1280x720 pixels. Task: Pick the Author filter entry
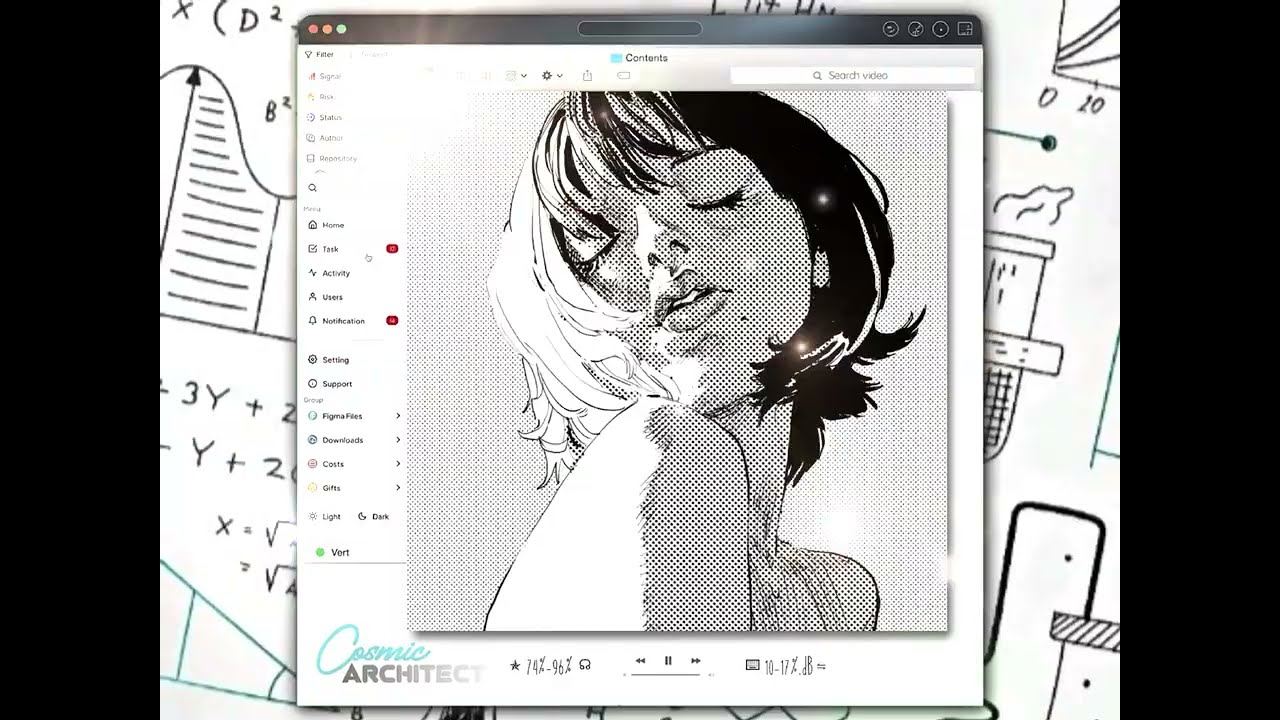click(x=325, y=138)
